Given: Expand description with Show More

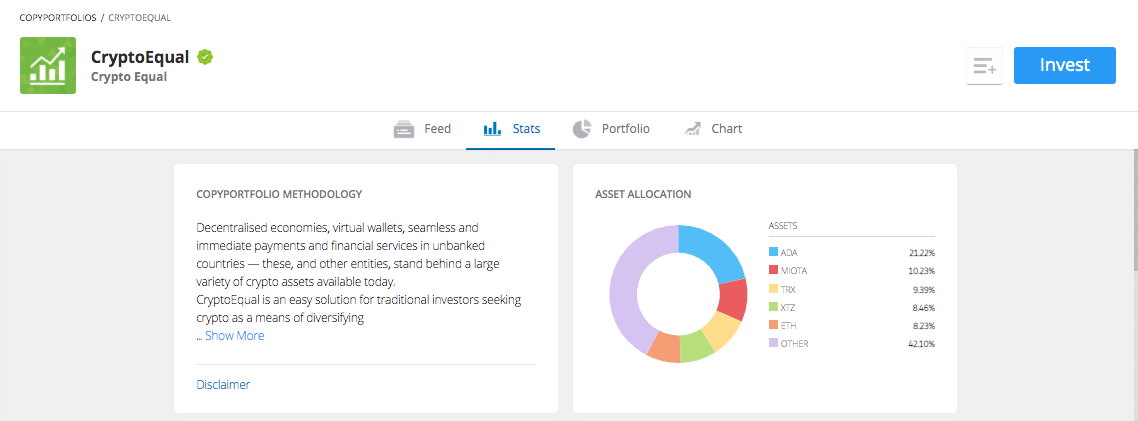Looking at the screenshot, I should [234, 336].
